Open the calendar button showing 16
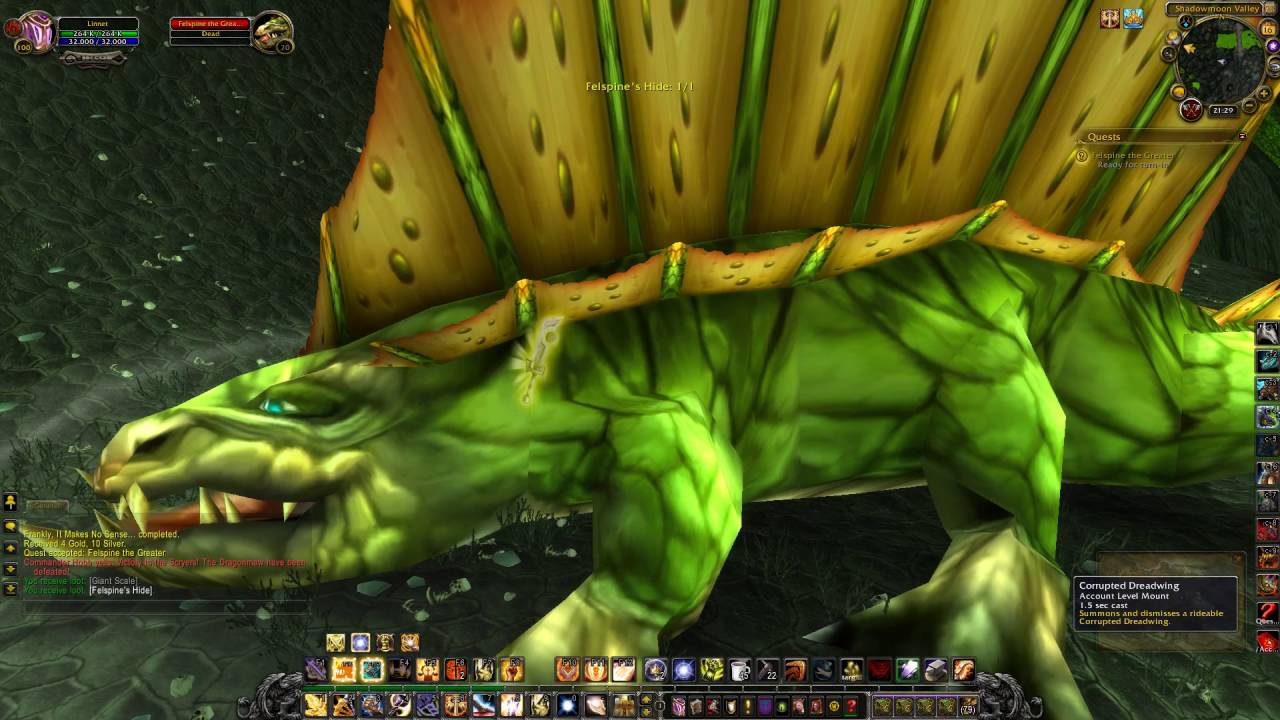 pos(1269,29)
